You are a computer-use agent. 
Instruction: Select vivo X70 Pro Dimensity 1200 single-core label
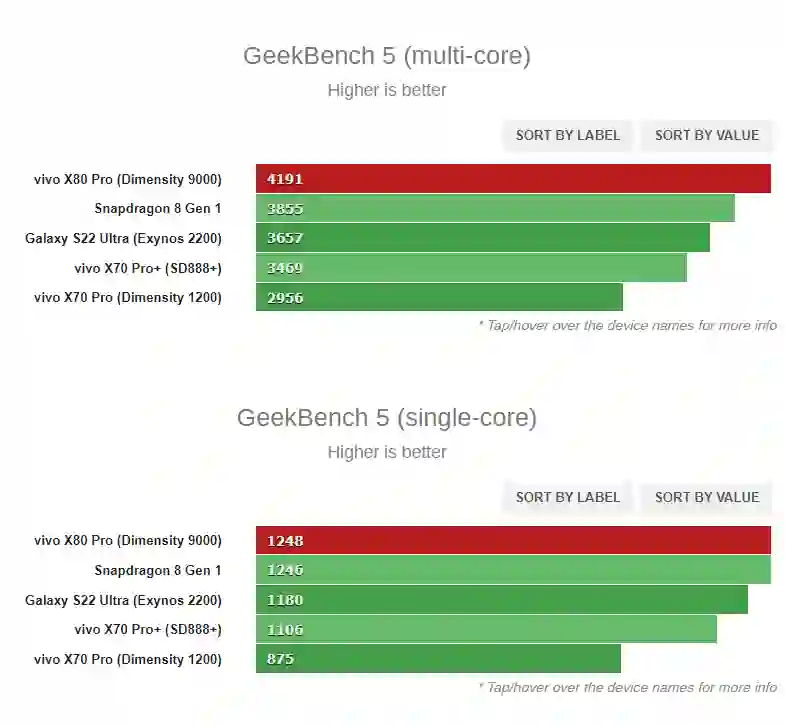(x=128, y=659)
